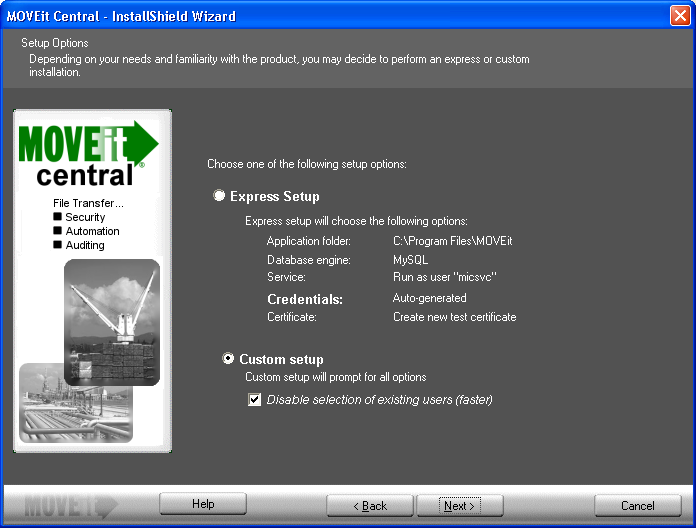Select the Custom setup radio button
The image size is (696, 528).
click(228, 359)
